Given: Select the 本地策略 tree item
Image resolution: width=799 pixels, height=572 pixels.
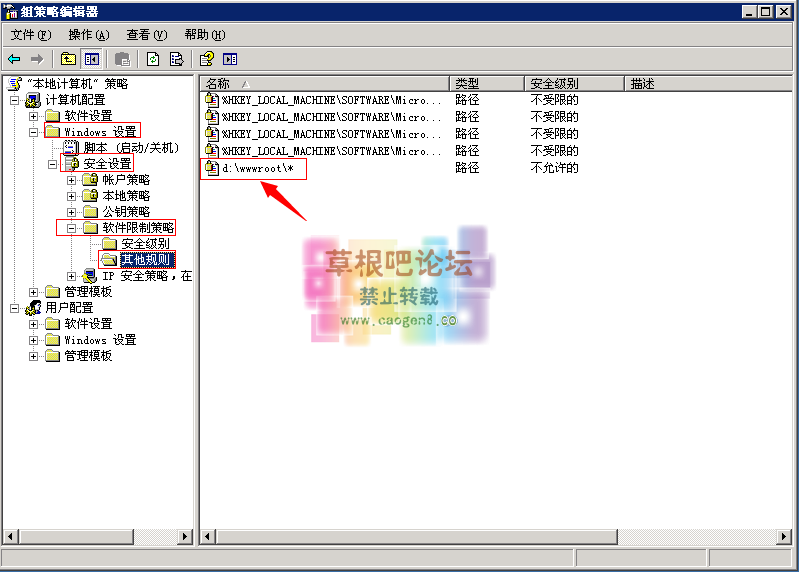Looking at the screenshot, I should click(x=126, y=196).
